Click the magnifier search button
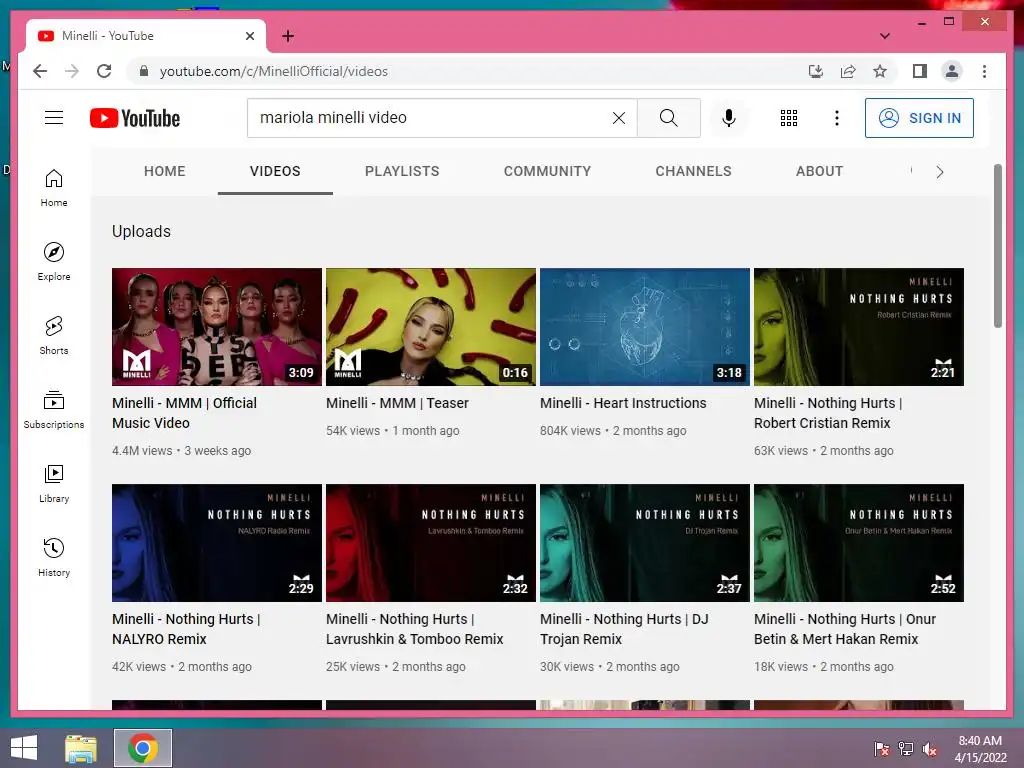 pos(669,118)
